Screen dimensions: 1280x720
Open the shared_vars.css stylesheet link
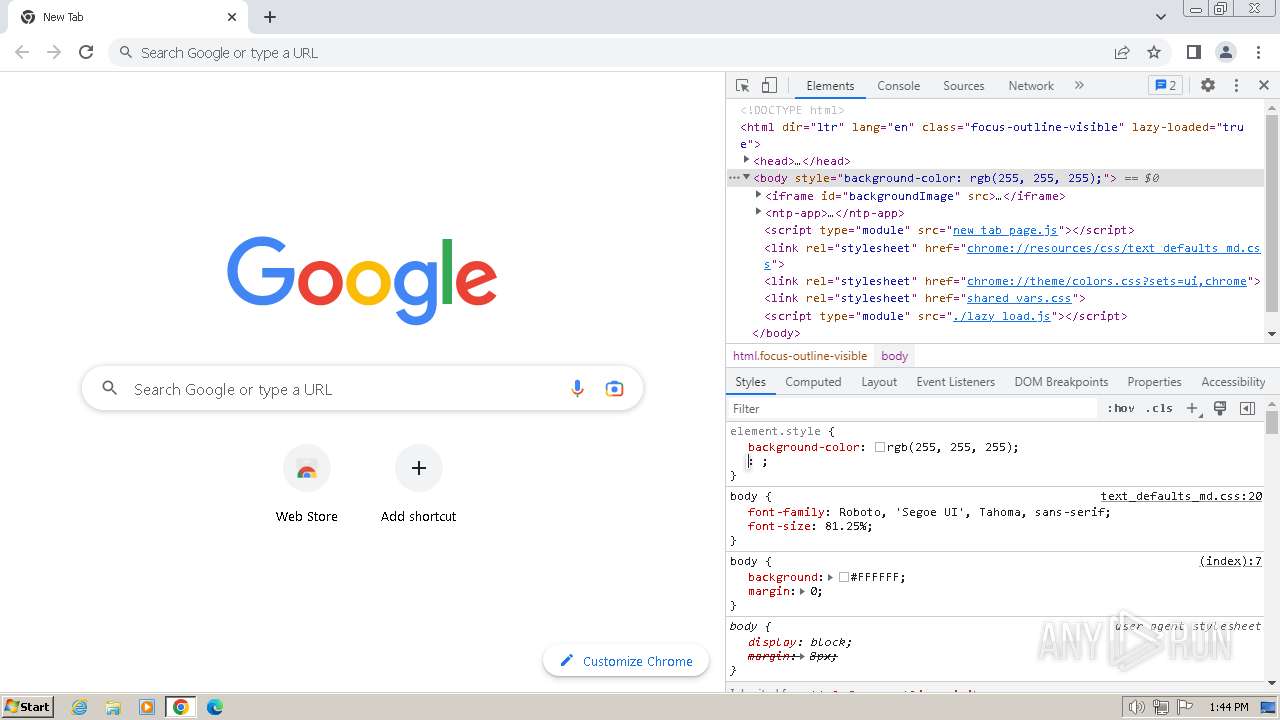[1019, 298]
